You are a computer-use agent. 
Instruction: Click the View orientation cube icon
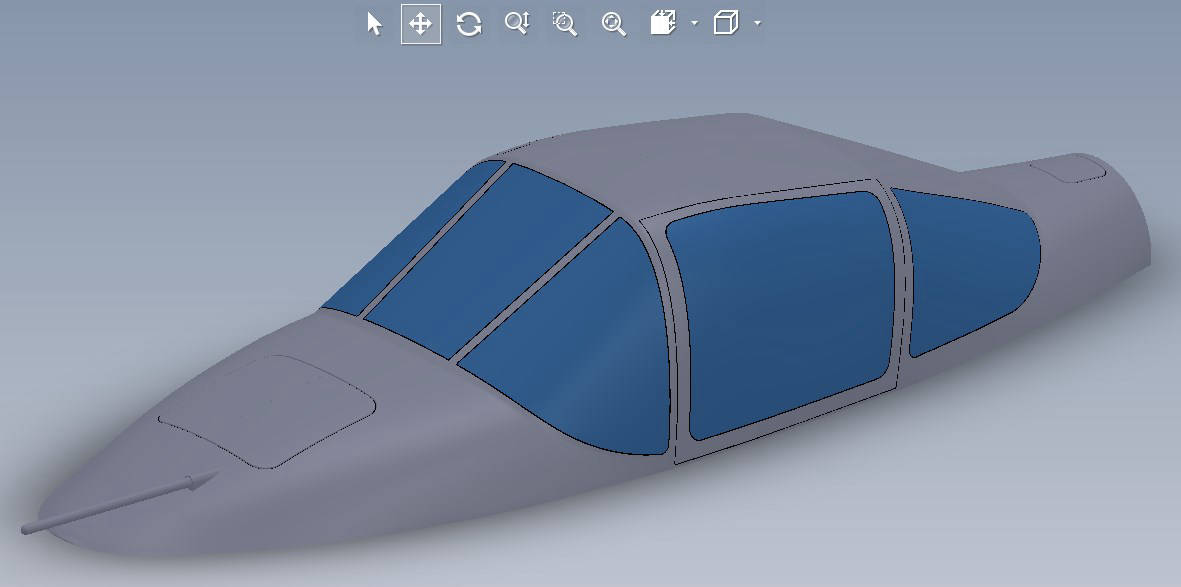(663, 24)
